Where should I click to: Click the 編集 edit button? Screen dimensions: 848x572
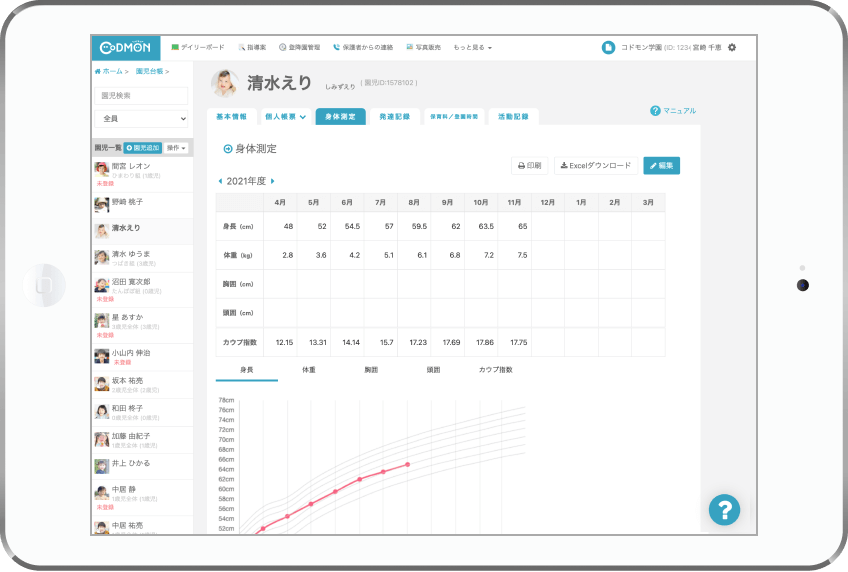pyautogui.click(x=661, y=165)
